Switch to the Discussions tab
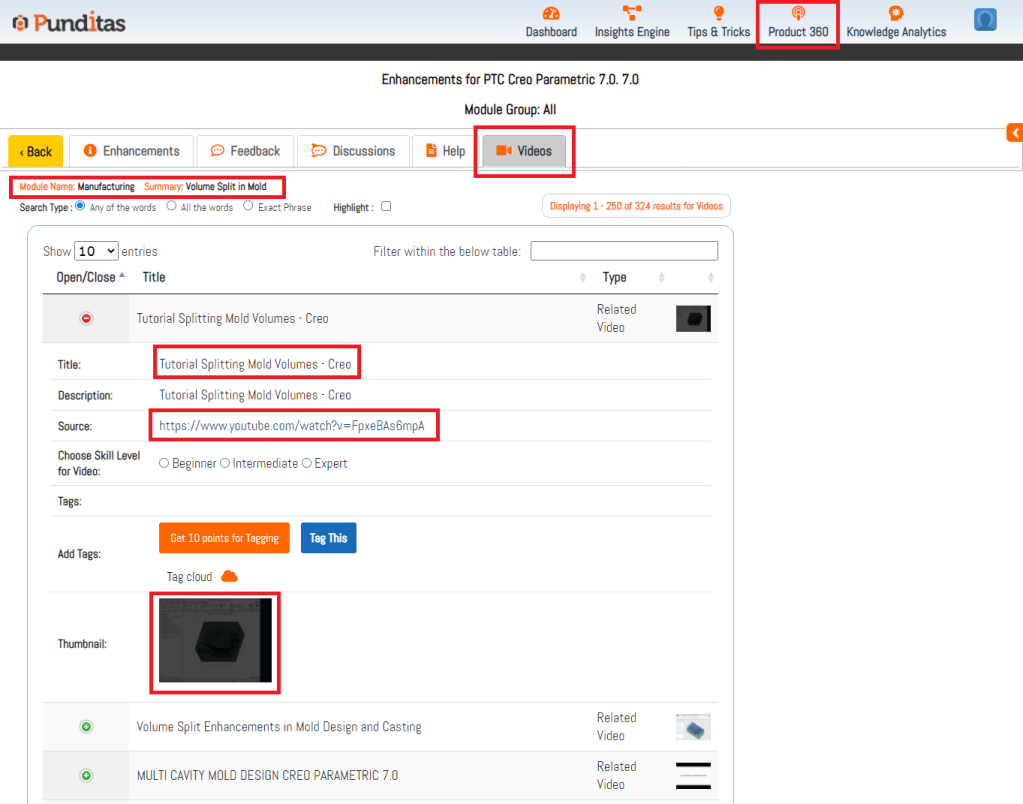Image resolution: width=1023 pixels, height=804 pixels. click(353, 151)
